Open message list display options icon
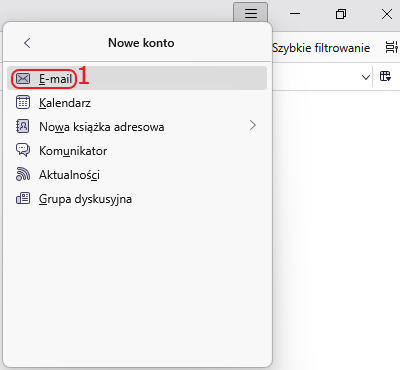The width and height of the screenshot is (400, 370). click(x=392, y=47)
